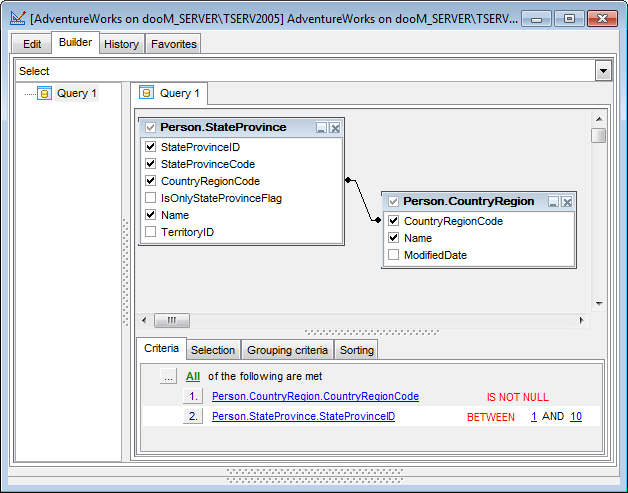628x493 pixels.
Task: Change the BETWEEN operator in second criterion
Action: (x=491, y=417)
